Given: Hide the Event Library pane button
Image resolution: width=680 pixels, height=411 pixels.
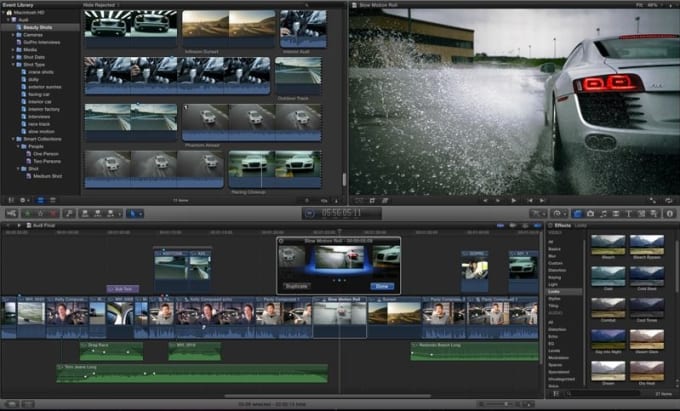Looking at the screenshot, I should coord(11,200).
